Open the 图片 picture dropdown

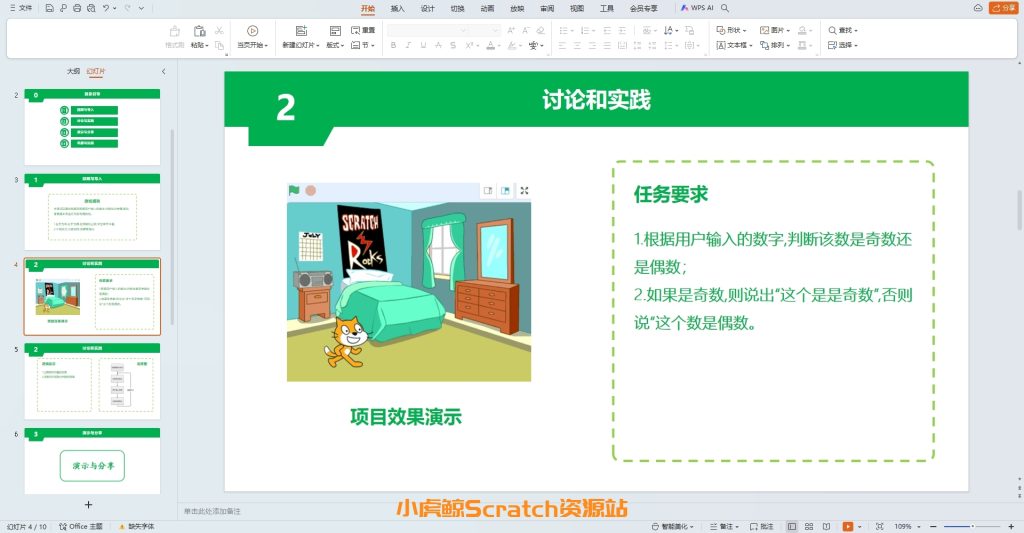[x=775, y=30]
